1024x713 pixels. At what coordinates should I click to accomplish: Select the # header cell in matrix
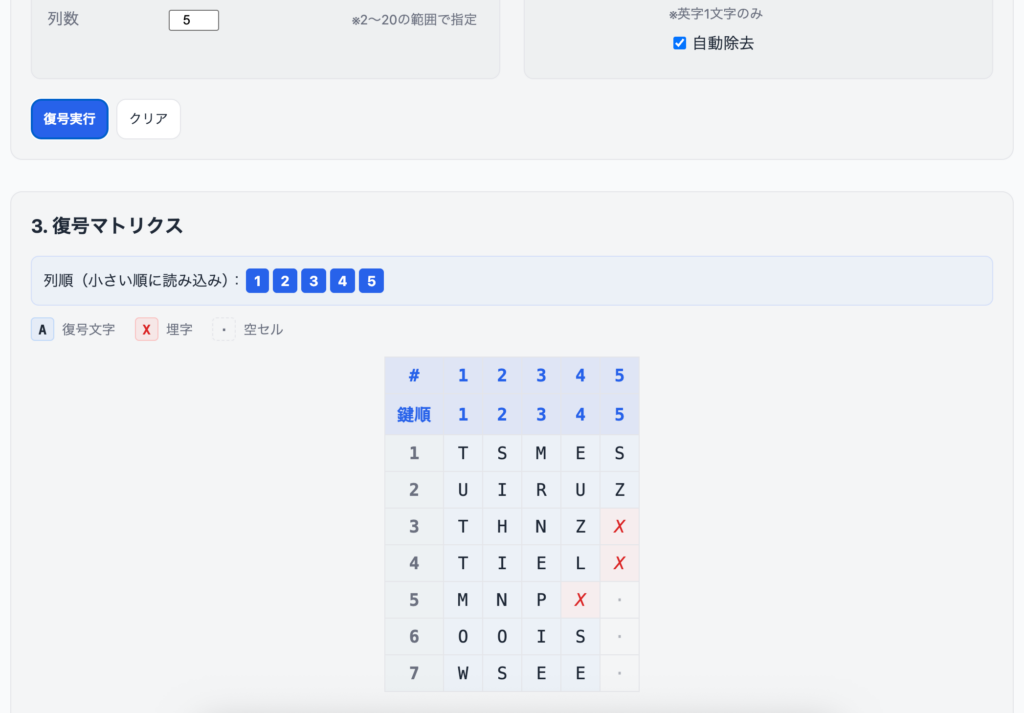pos(414,376)
